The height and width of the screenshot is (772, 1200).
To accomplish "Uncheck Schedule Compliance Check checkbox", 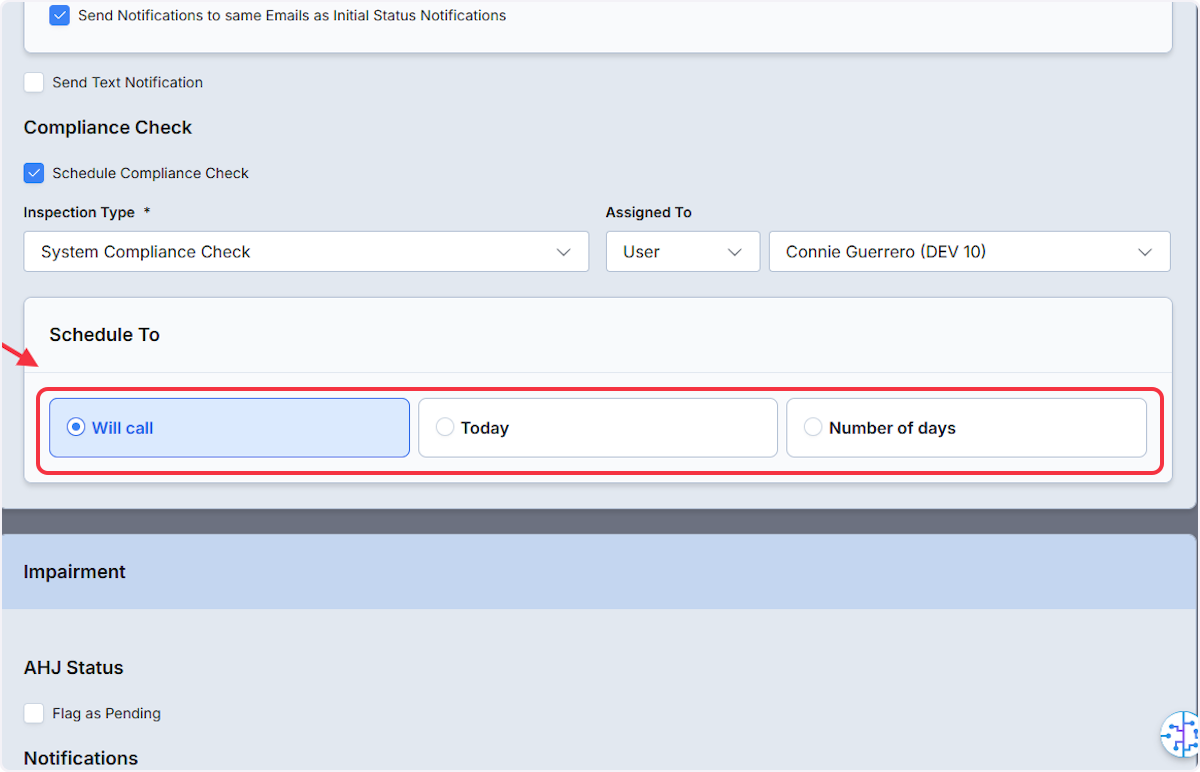I will point(34,173).
